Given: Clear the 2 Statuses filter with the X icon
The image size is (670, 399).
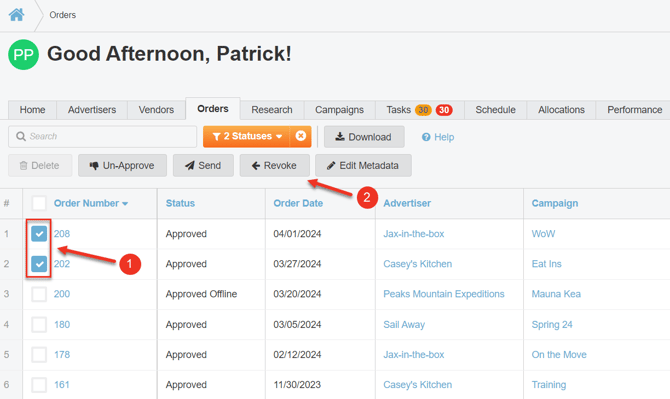Looking at the screenshot, I should 301,136.
